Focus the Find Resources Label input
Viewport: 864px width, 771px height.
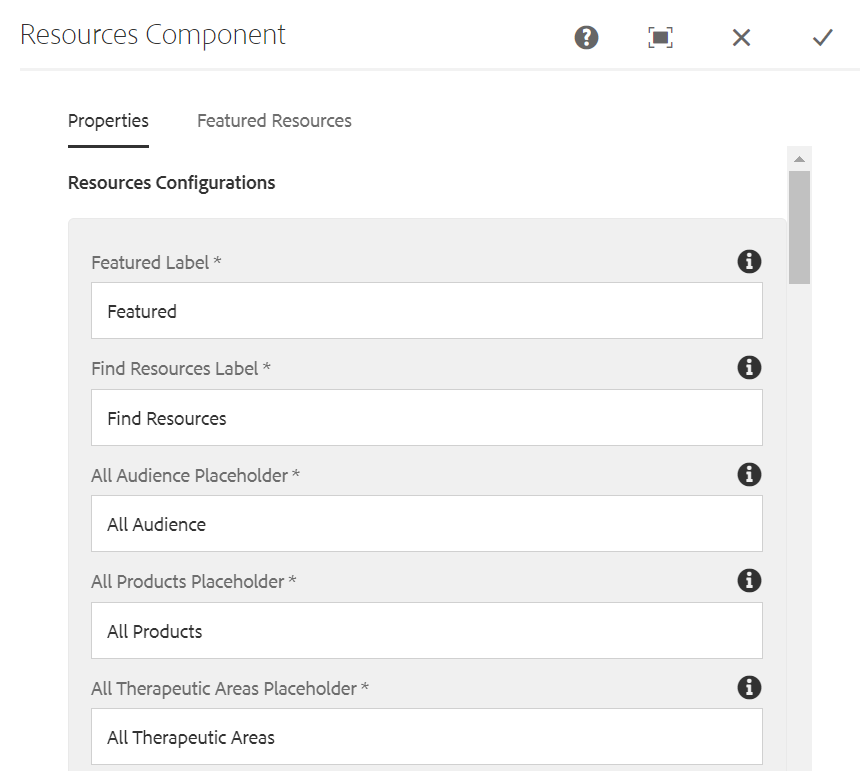point(427,418)
